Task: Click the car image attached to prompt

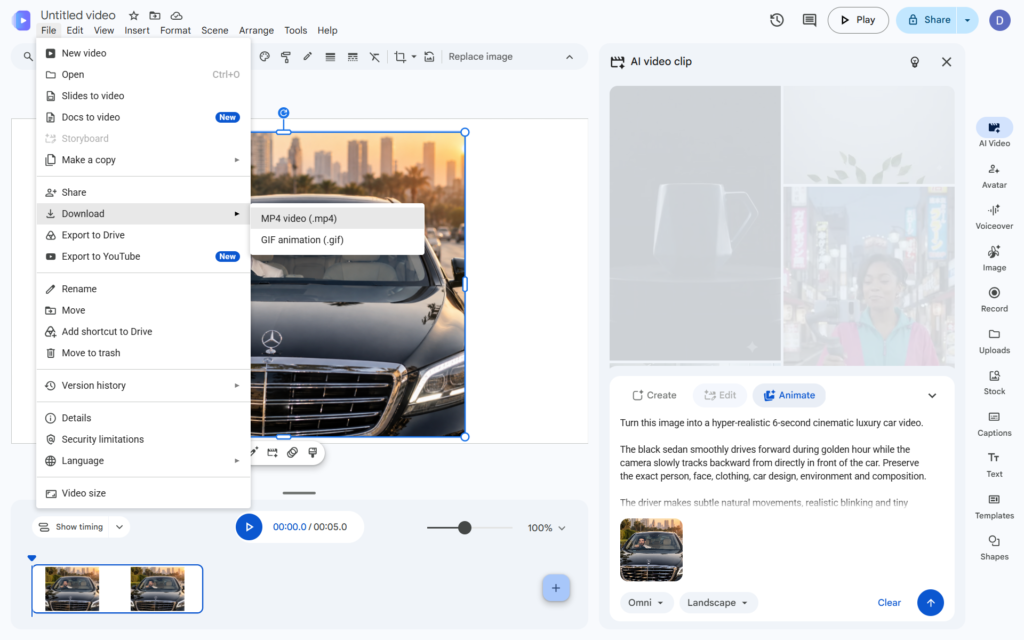Action: click(x=651, y=550)
